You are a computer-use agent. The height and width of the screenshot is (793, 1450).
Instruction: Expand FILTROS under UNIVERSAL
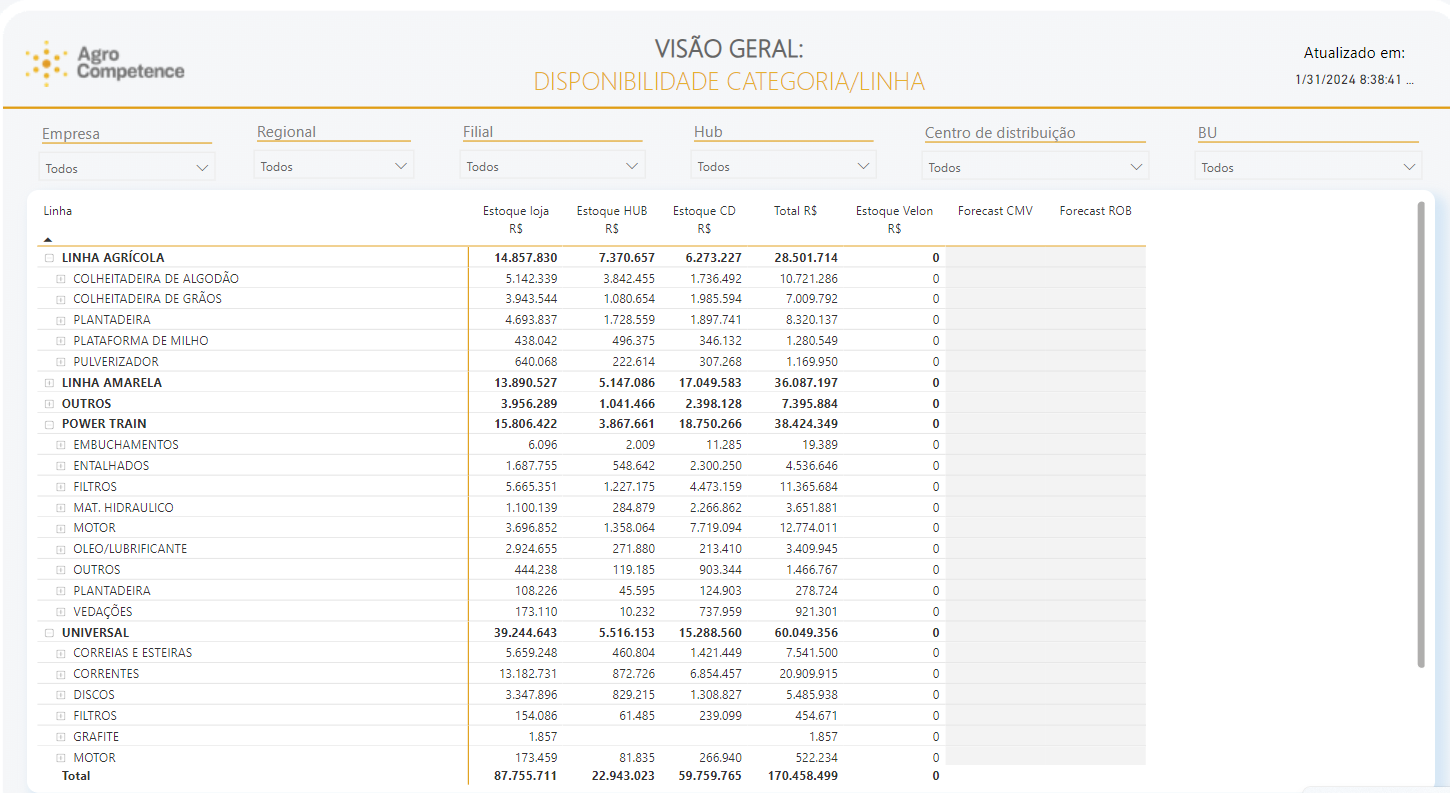[x=61, y=716]
